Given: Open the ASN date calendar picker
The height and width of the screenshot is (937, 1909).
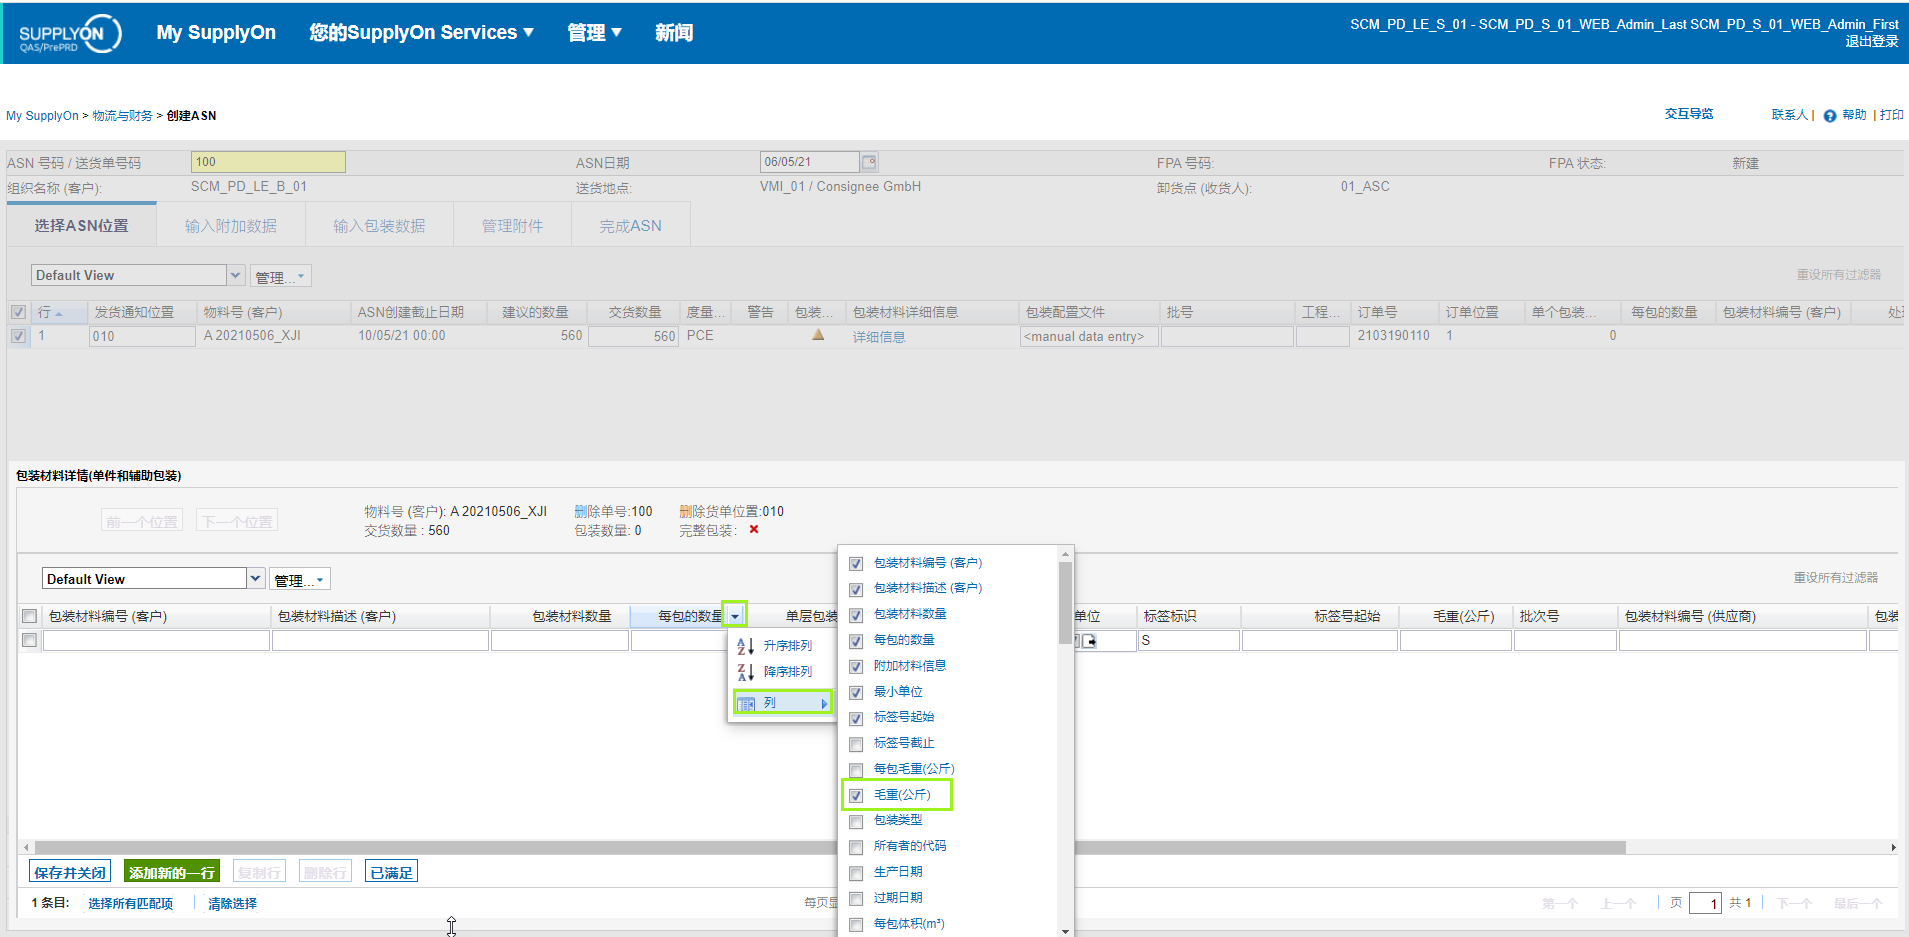Looking at the screenshot, I should [869, 162].
